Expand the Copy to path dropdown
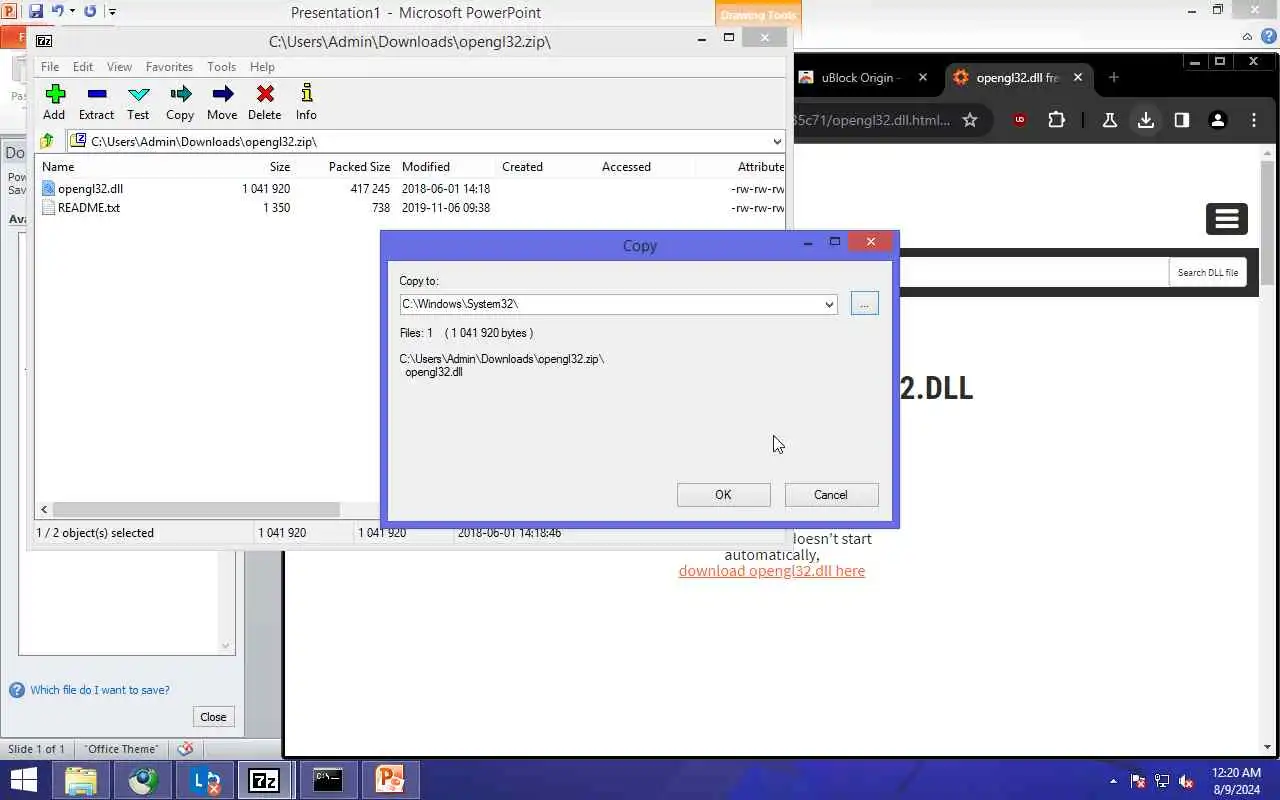 829,304
